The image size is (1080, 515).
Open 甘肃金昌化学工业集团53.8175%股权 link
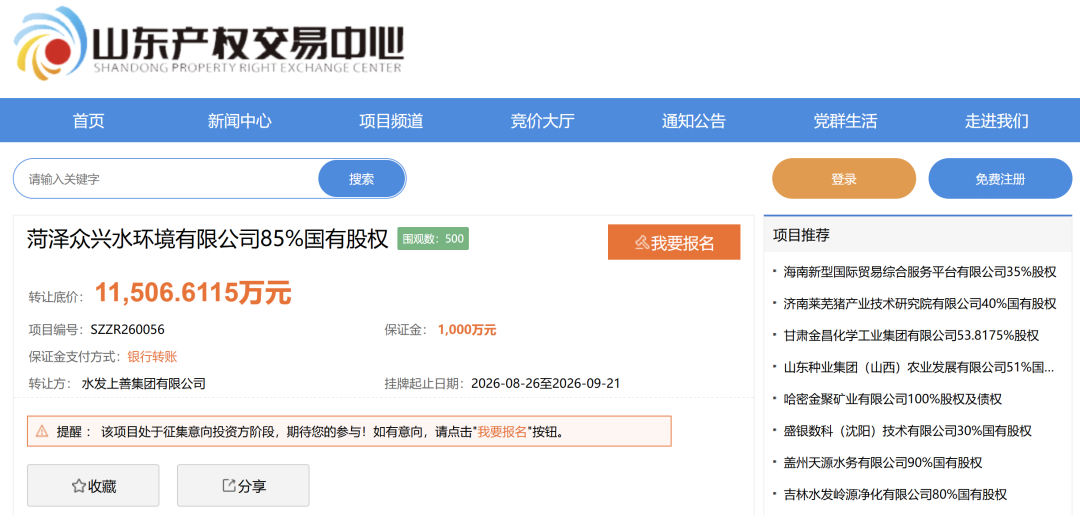click(911, 335)
